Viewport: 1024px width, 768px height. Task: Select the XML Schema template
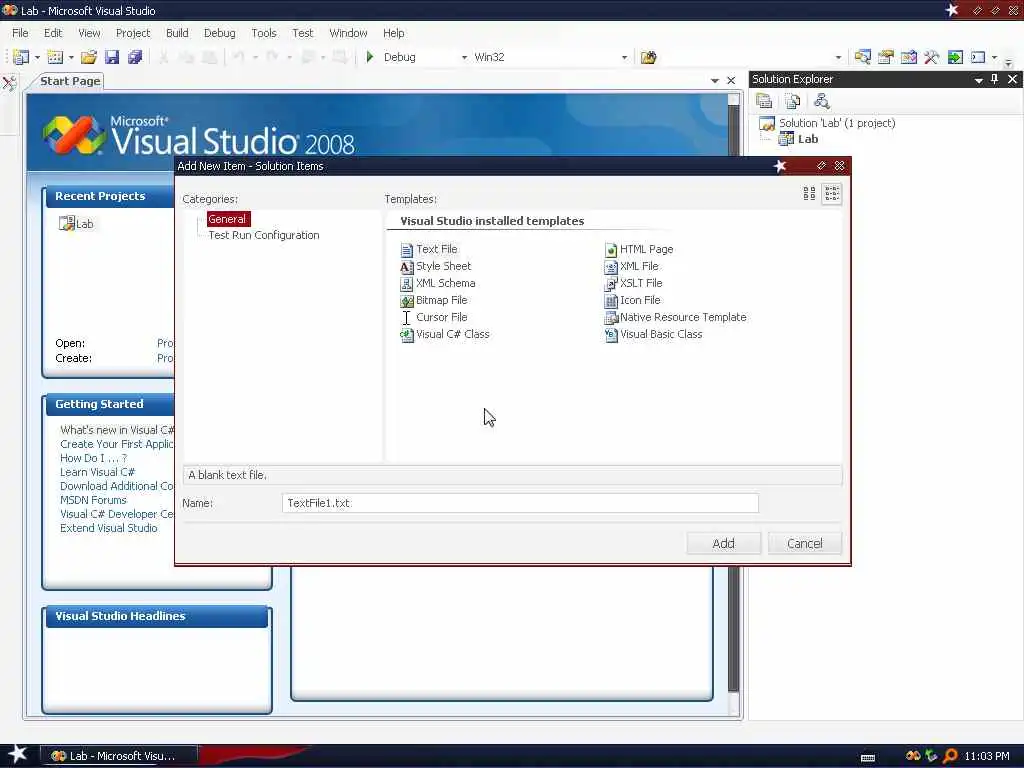(x=438, y=283)
